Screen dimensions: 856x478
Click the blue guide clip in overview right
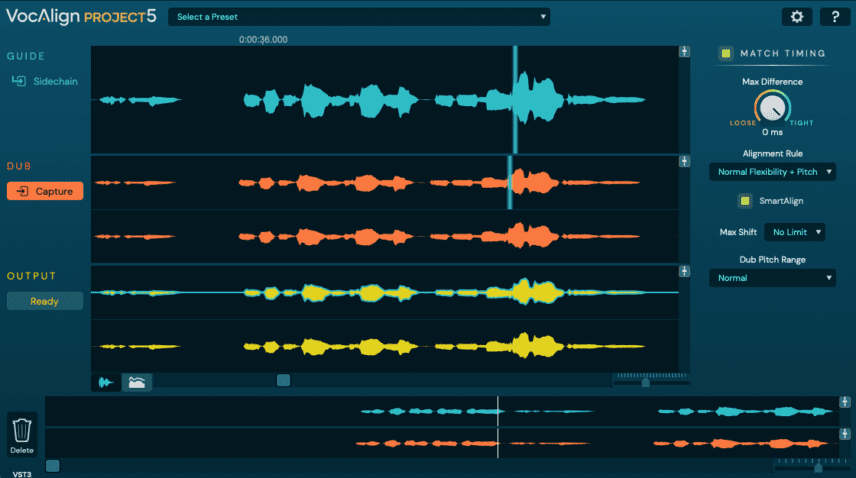745,411
